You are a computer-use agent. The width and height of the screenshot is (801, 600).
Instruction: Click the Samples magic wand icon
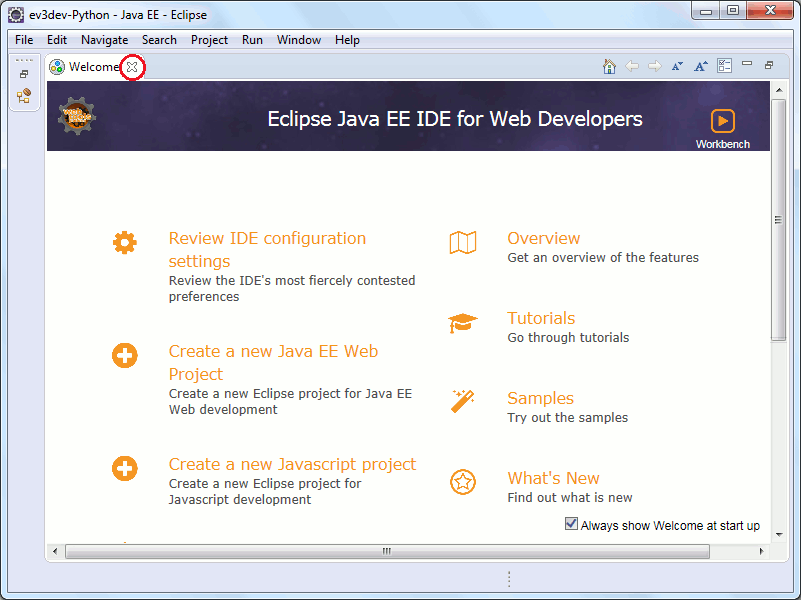463,401
